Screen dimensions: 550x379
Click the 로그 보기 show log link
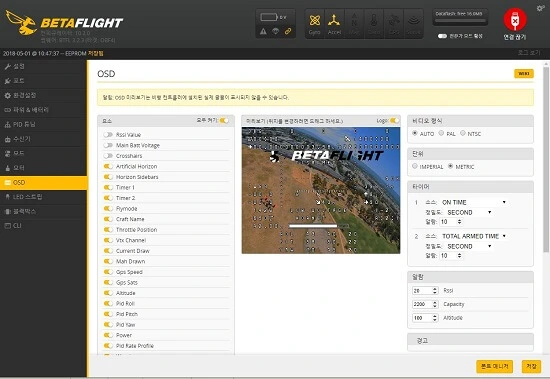529,53
